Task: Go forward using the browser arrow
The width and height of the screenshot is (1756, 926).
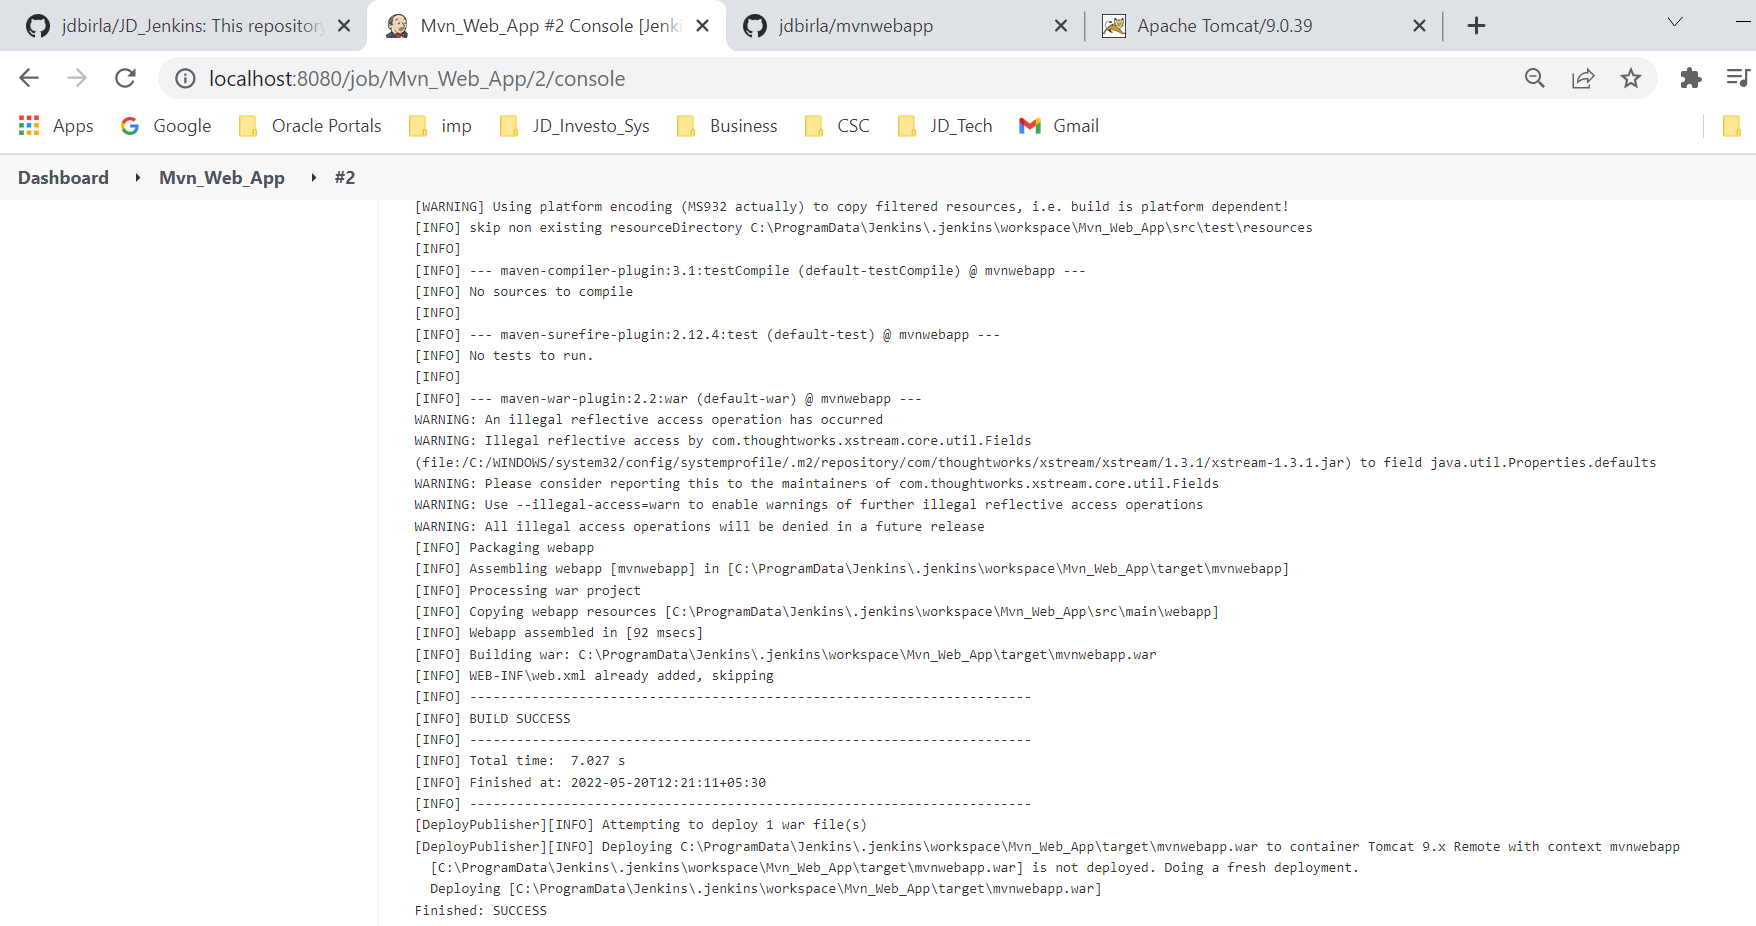Action: pyautogui.click(x=77, y=78)
